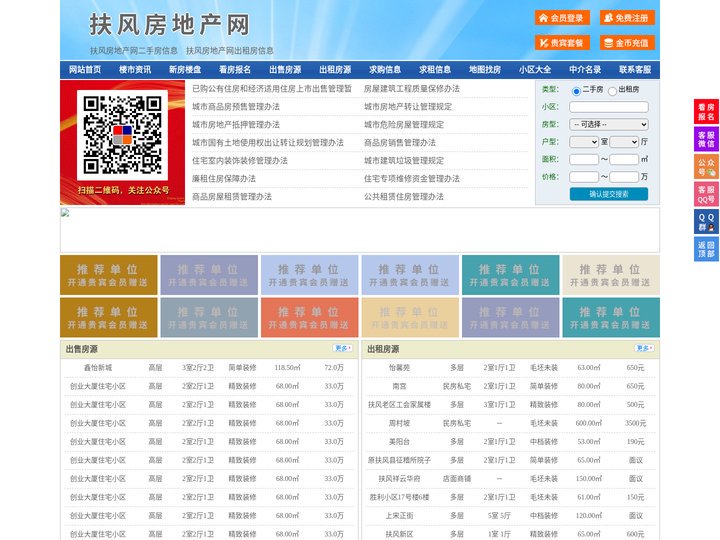Open 公共租赁住房管理办法 link

(404, 197)
